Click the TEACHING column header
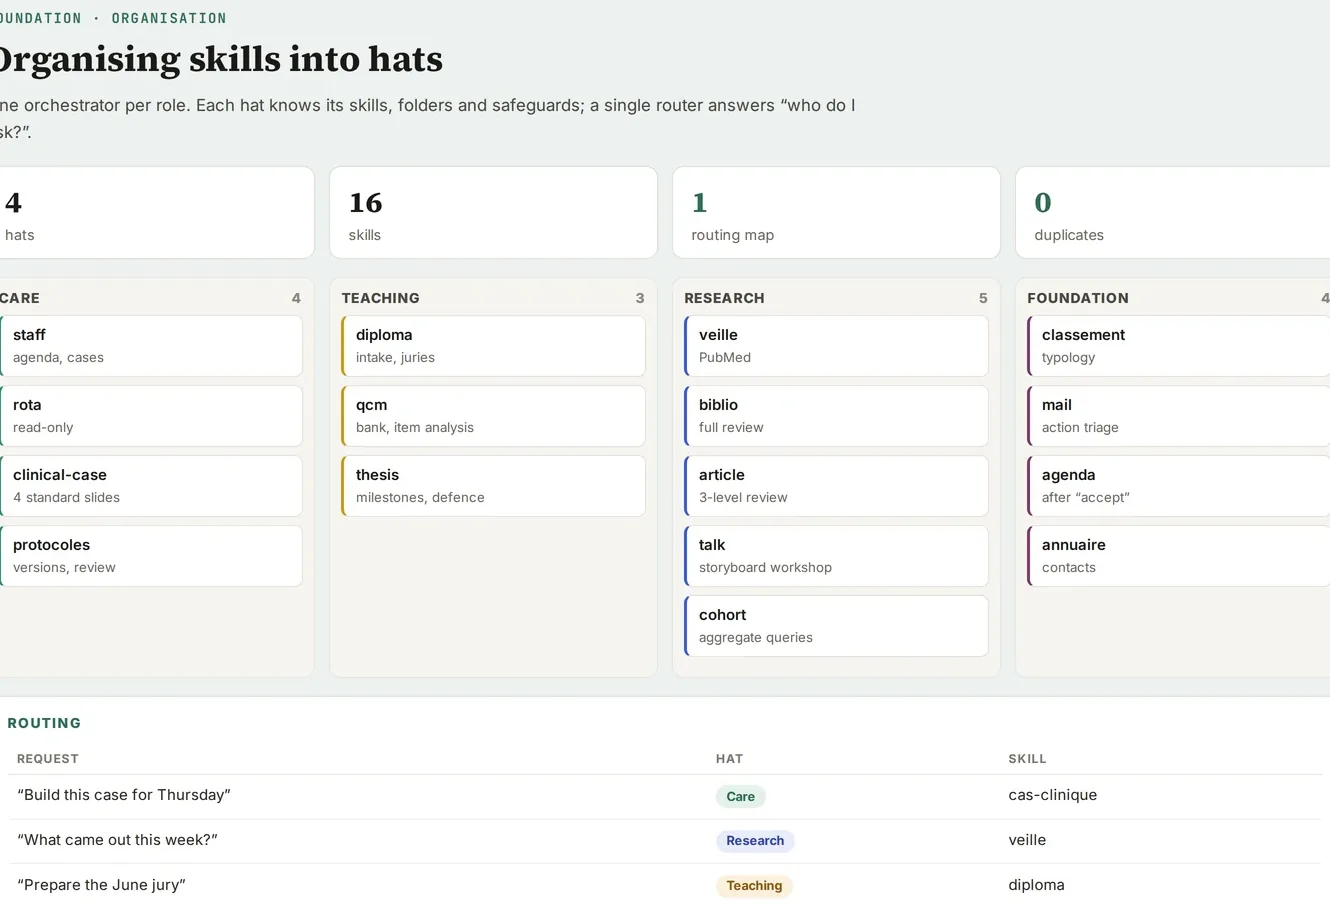Screen dimensions: 1330x905 point(381,298)
